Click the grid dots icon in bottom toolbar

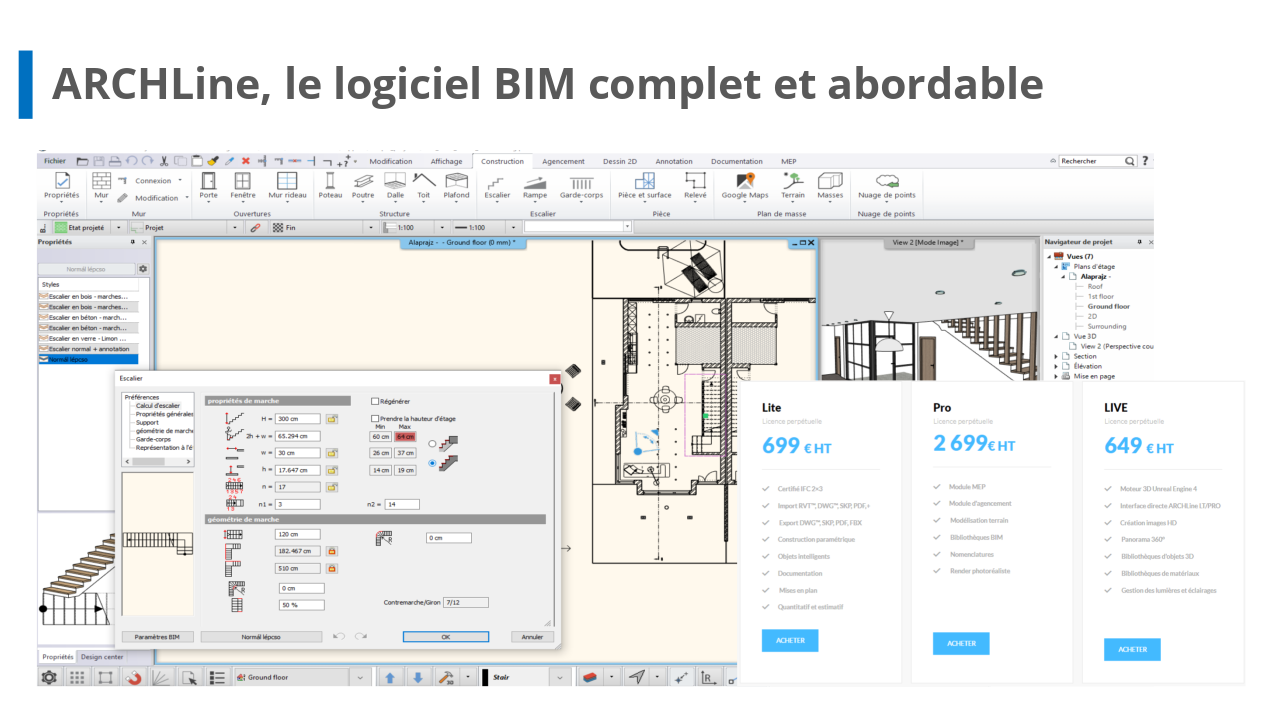pos(77,677)
